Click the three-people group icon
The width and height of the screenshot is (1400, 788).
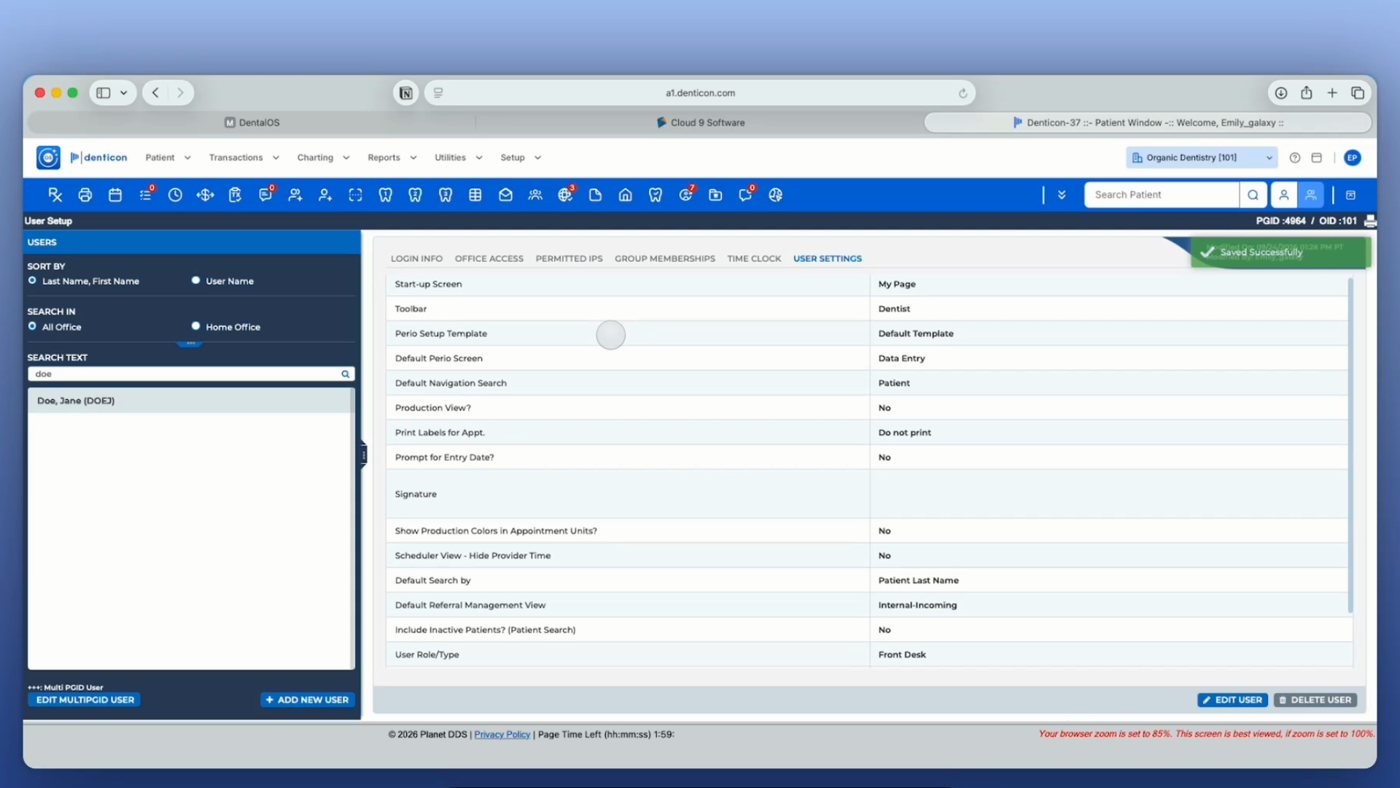[535, 195]
